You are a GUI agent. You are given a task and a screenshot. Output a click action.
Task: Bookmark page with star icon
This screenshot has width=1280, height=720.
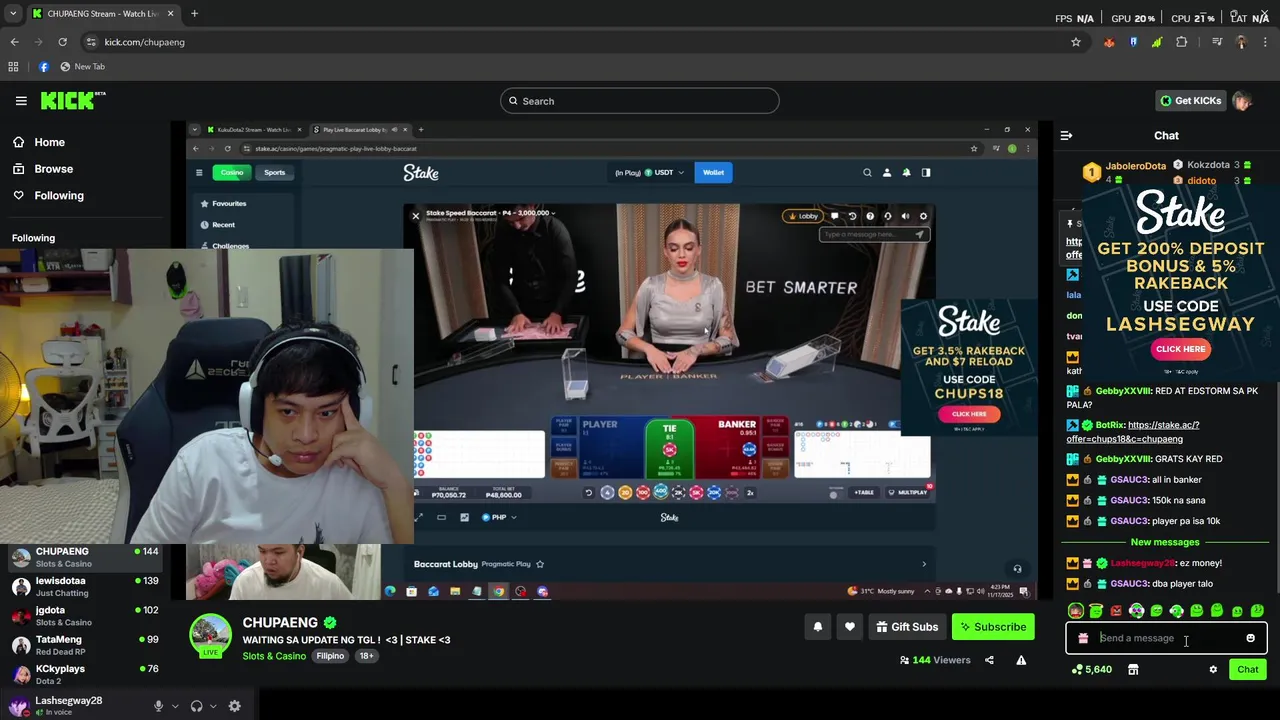click(1075, 42)
